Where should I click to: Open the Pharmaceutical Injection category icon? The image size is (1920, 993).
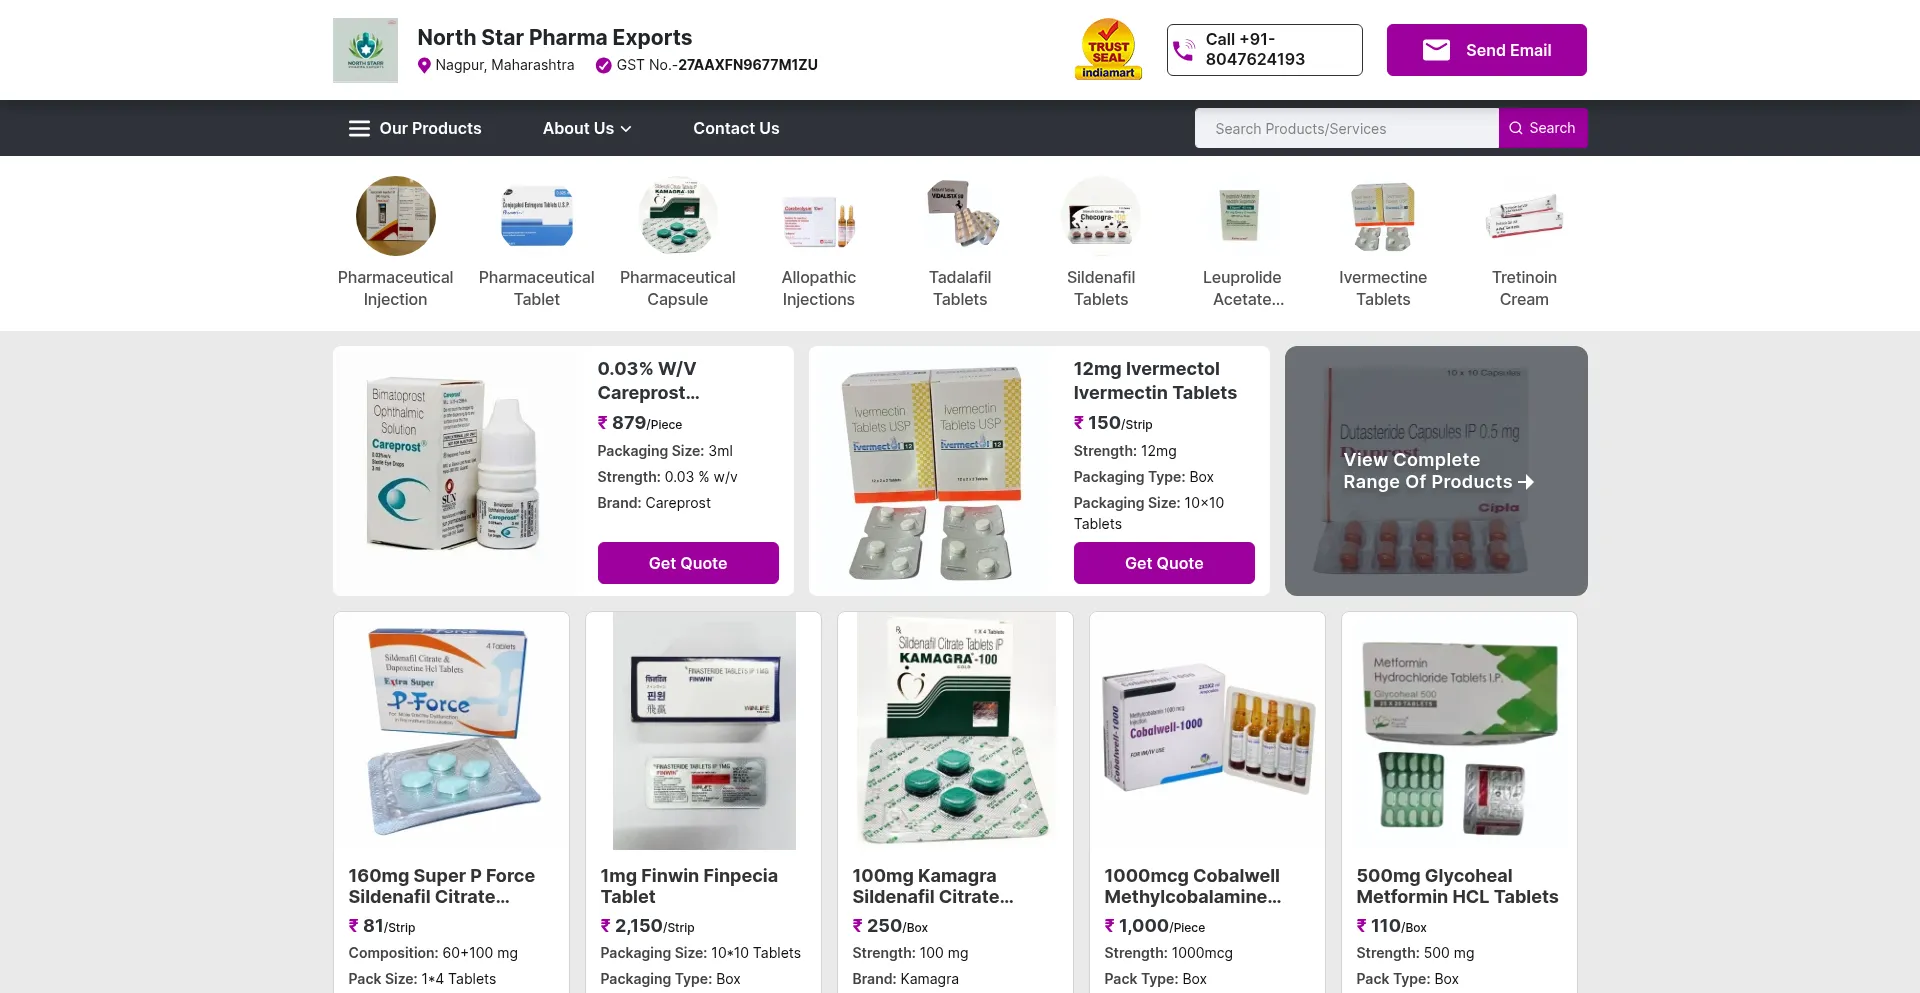[395, 216]
